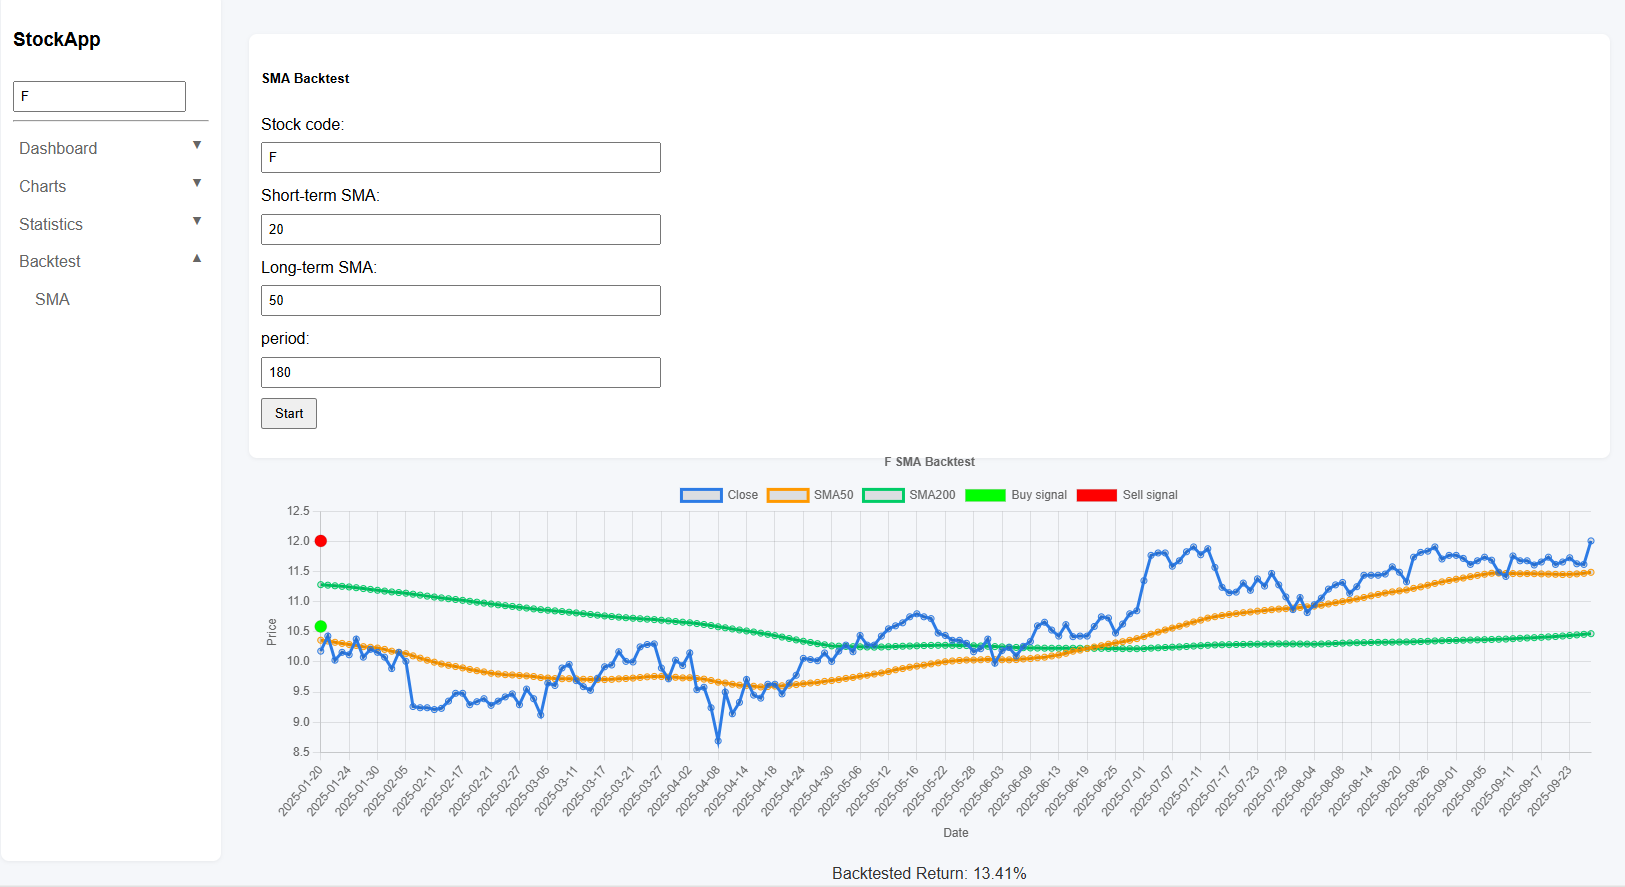Expand the Dashboard menu arrow
This screenshot has height=887, width=1625.
pyautogui.click(x=197, y=146)
